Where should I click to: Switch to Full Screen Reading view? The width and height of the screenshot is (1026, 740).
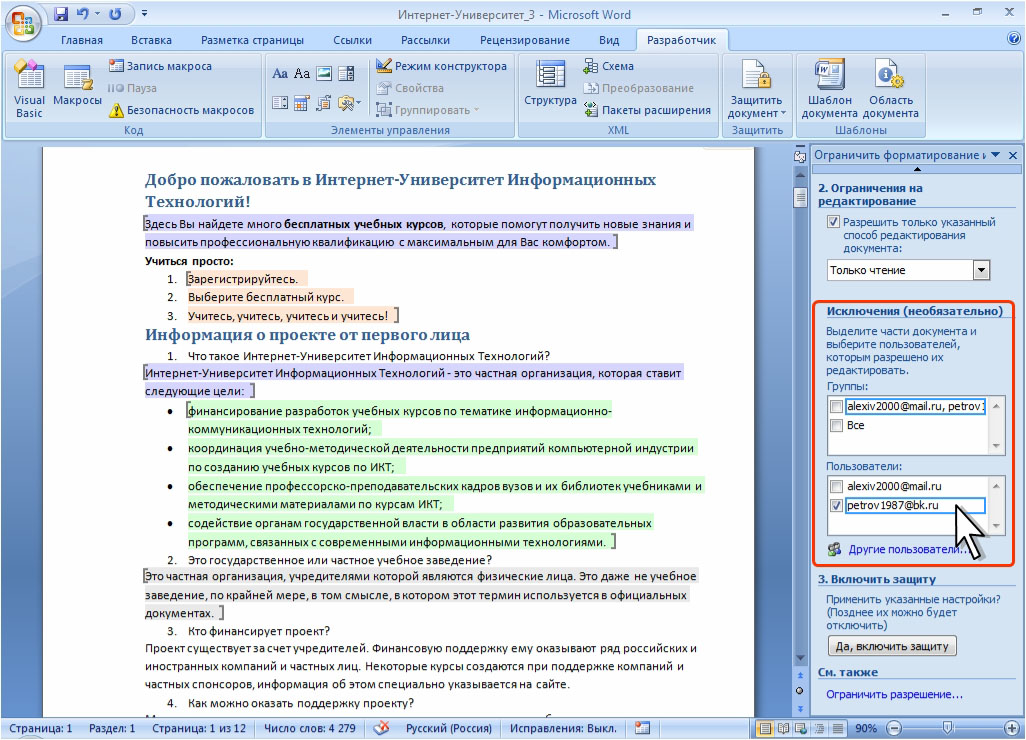pyautogui.click(x=783, y=728)
